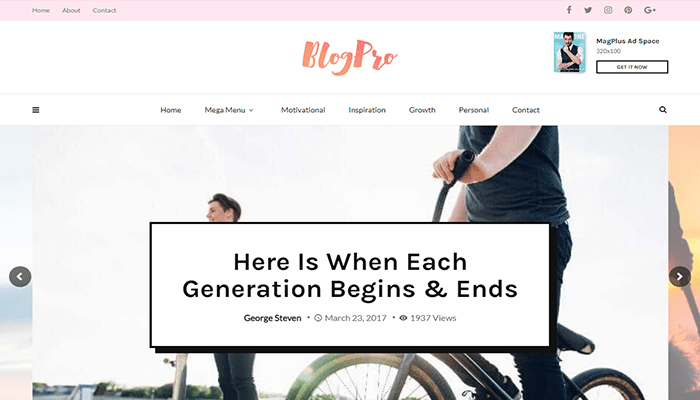Viewport: 700px width, 400px height.
Task: Open the About link in top bar
Action: coord(71,10)
